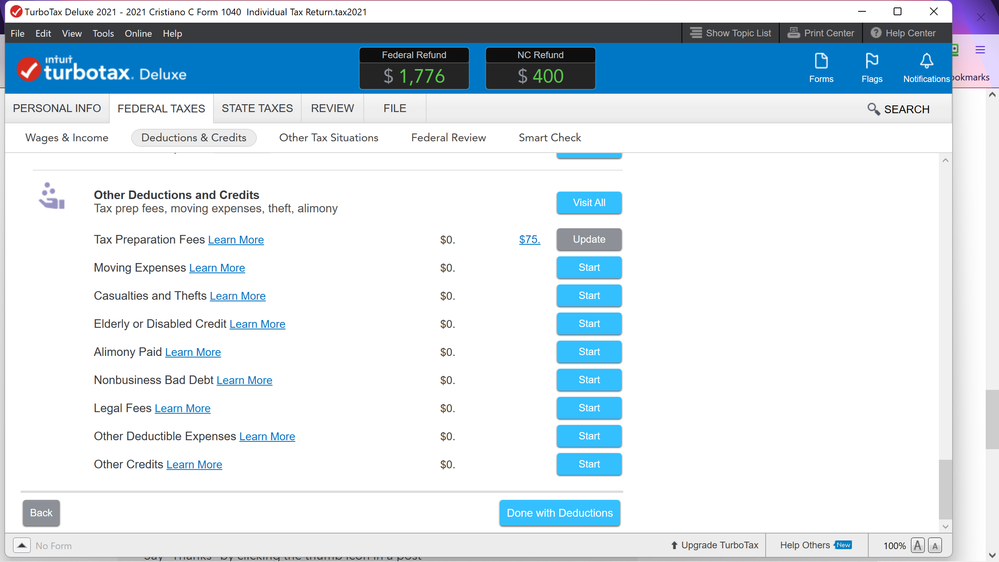Viewport: 999px width, 562px height.
Task: Open the Print Center
Action: coord(821,33)
